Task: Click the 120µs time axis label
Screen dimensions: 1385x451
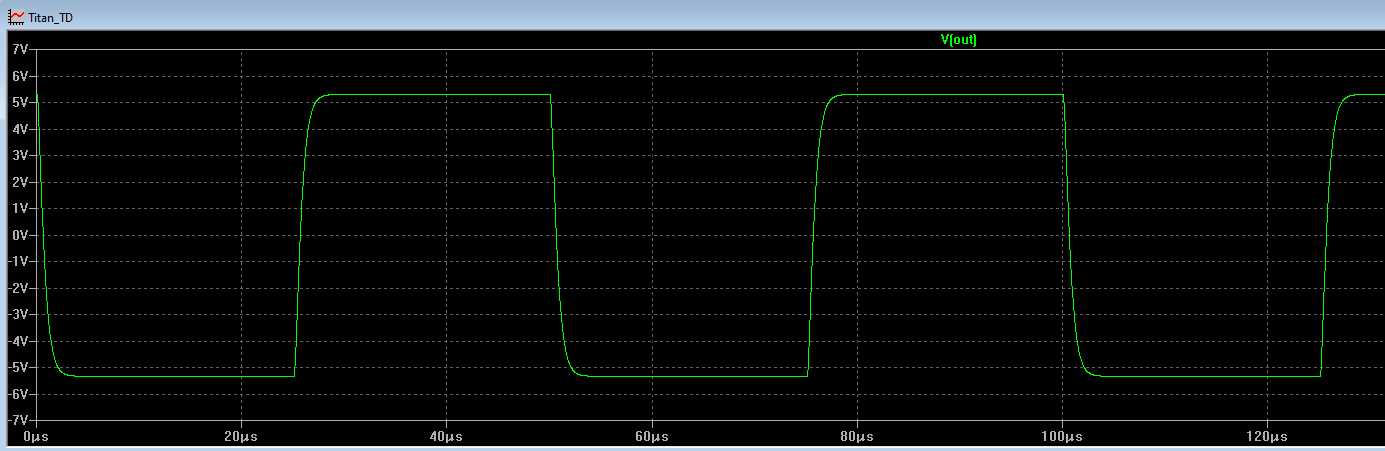Action: (1267, 438)
